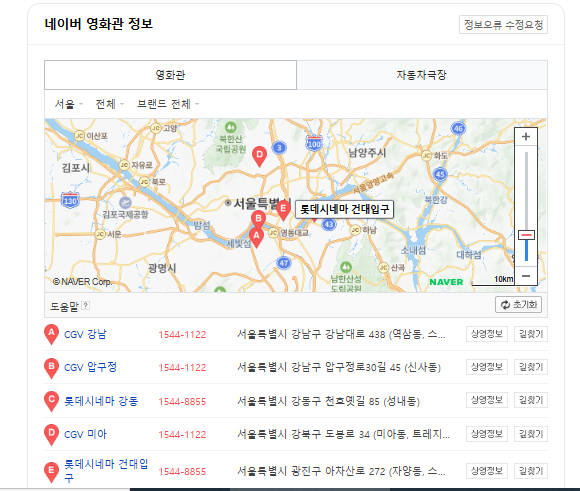Click highway 130 shield on map
The width and height of the screenshot is (580, 491).
coord(70,200)
